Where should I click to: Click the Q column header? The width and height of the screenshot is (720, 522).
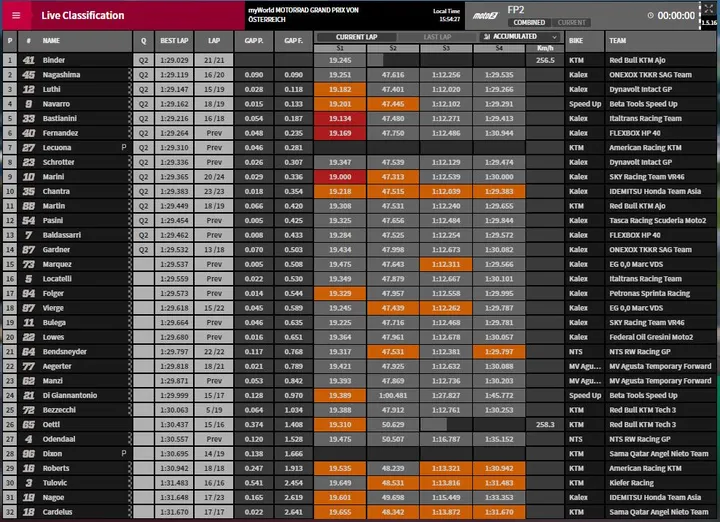143,41
